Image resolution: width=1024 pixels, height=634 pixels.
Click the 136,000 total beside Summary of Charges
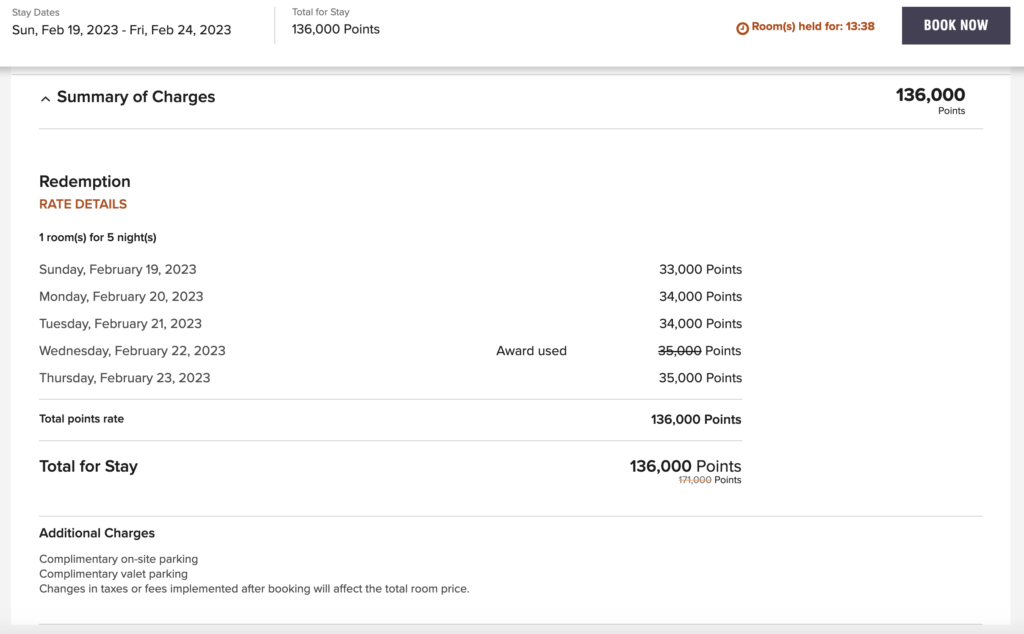click(x=930, y=95)
